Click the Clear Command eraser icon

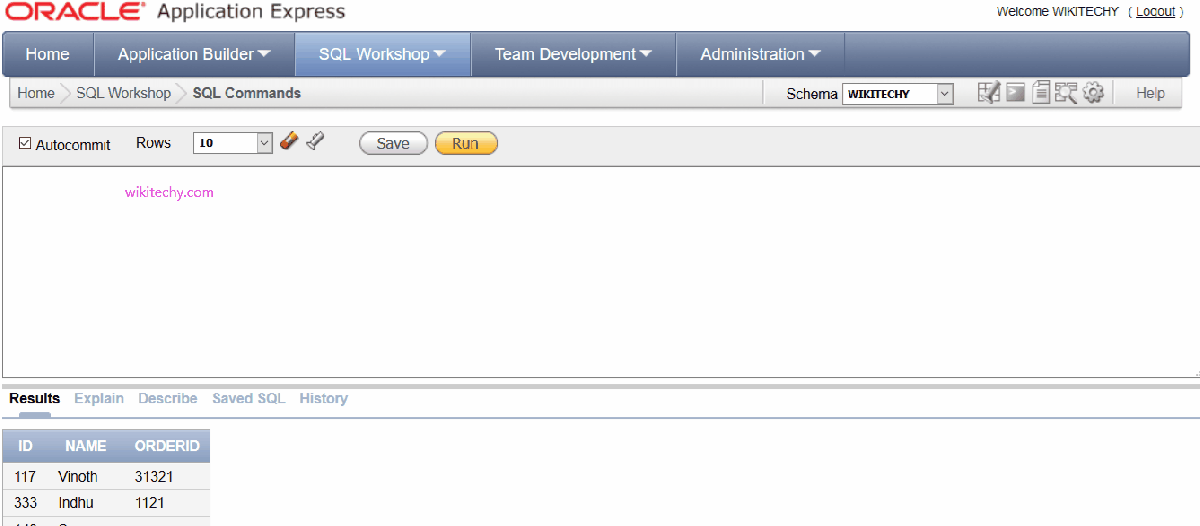coord(289,142)
